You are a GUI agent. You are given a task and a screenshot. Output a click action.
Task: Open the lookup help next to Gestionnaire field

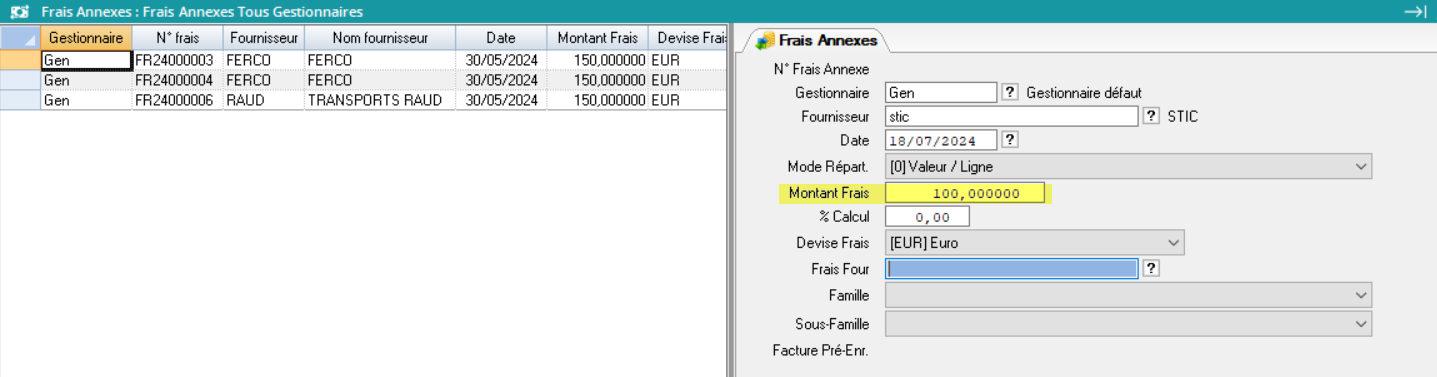1009,92
